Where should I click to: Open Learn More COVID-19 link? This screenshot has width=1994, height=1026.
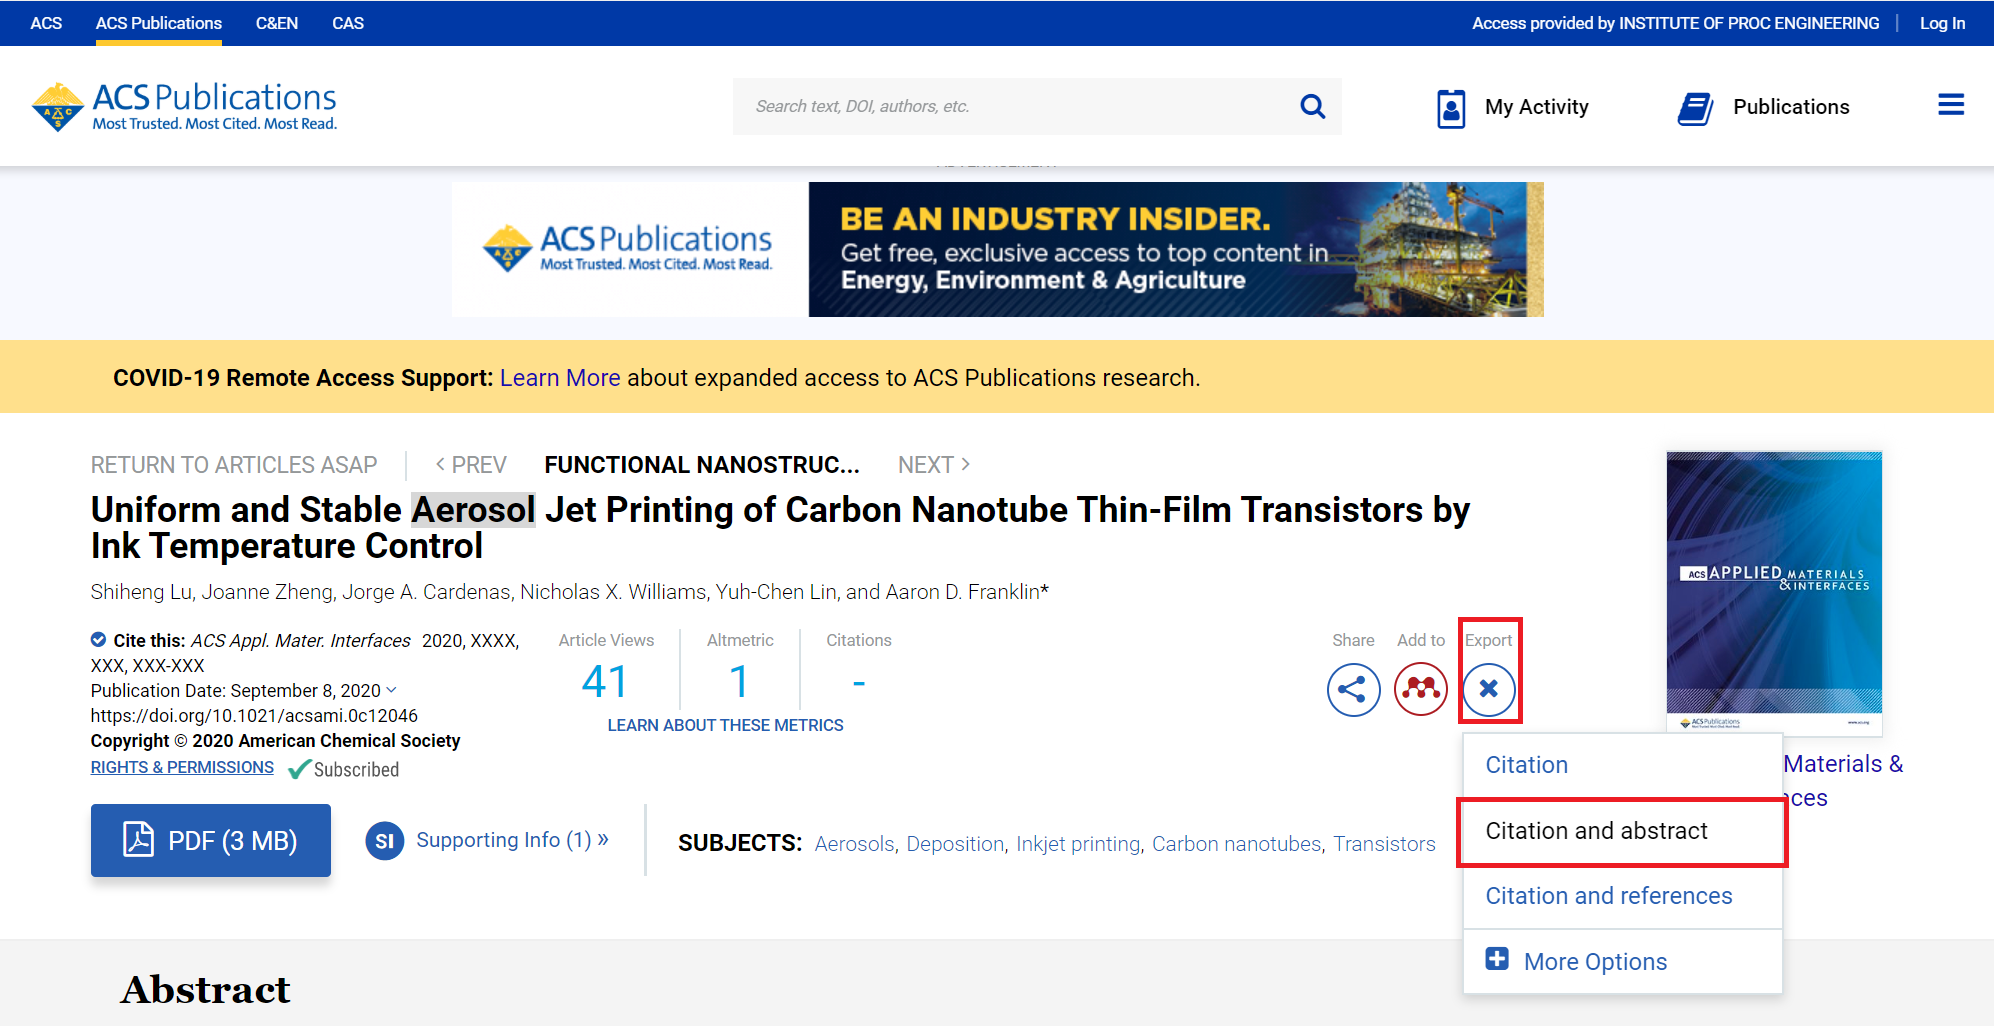coord(560,378)
